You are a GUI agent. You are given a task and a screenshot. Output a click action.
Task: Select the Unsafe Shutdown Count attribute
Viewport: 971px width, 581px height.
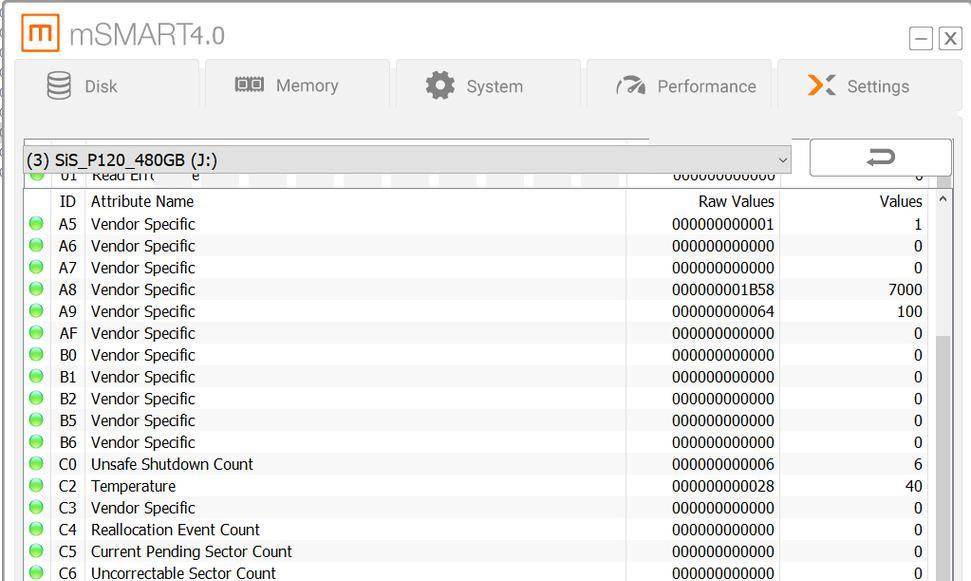point(172,464)
